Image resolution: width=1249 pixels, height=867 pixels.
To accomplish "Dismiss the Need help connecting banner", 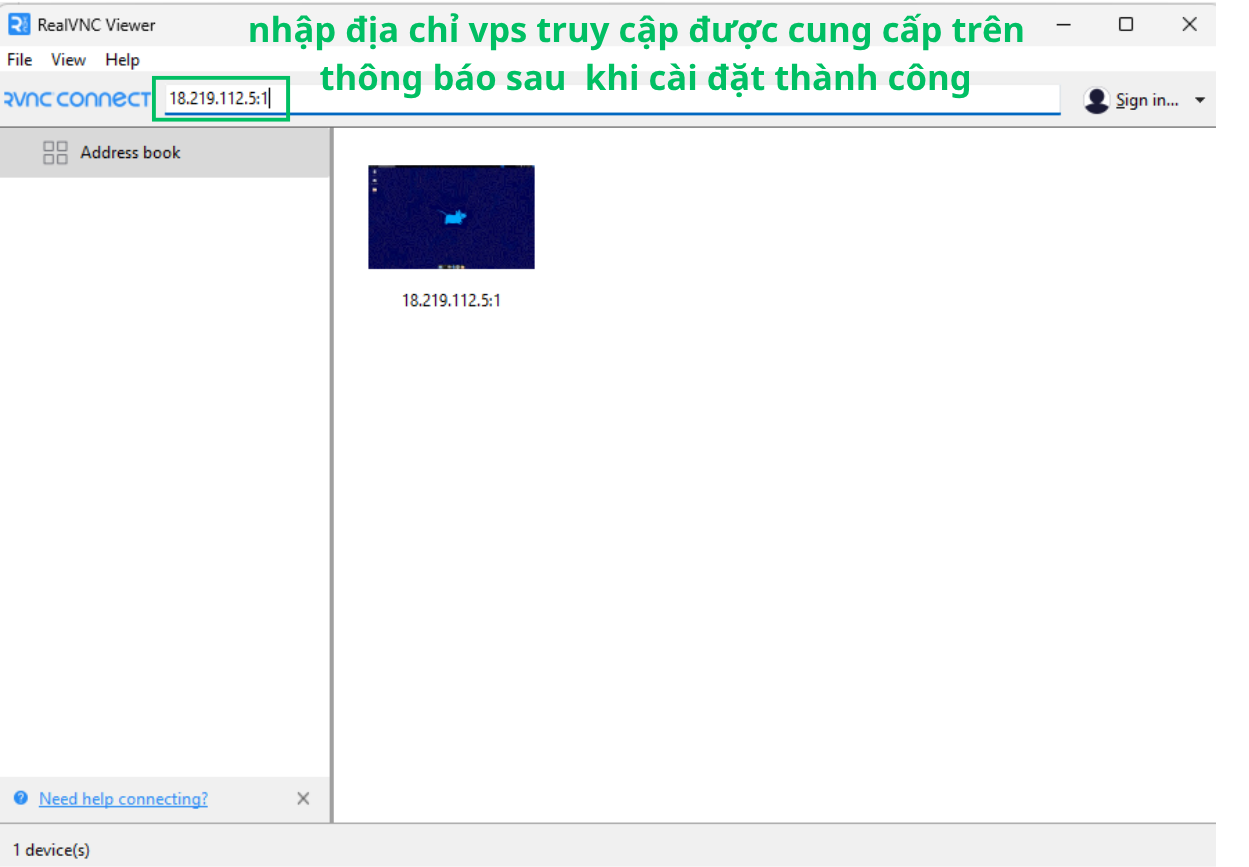I will click(x=303, y=798).
